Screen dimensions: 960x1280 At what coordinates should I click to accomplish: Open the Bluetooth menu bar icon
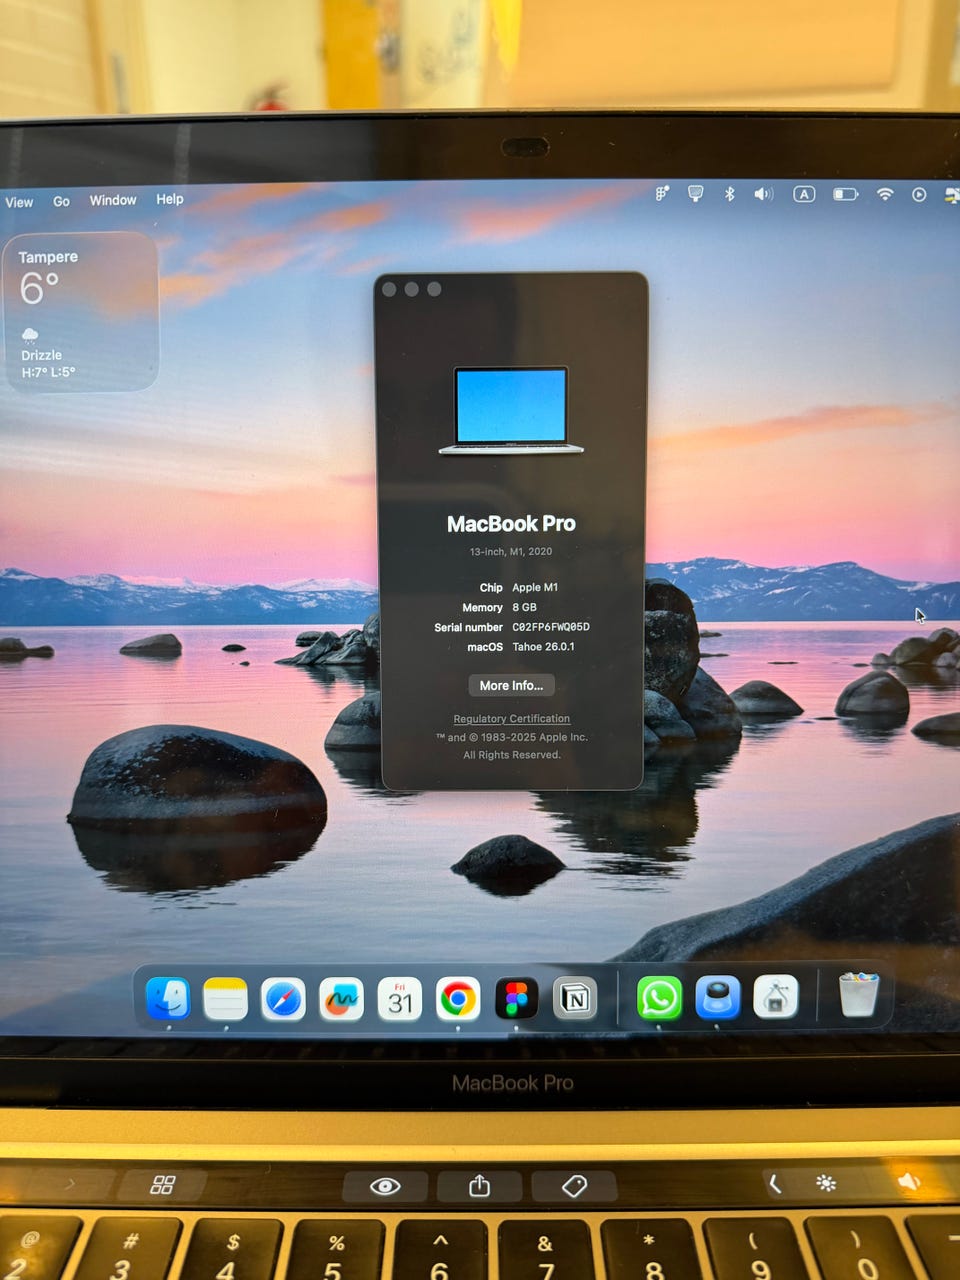(729, 194)
